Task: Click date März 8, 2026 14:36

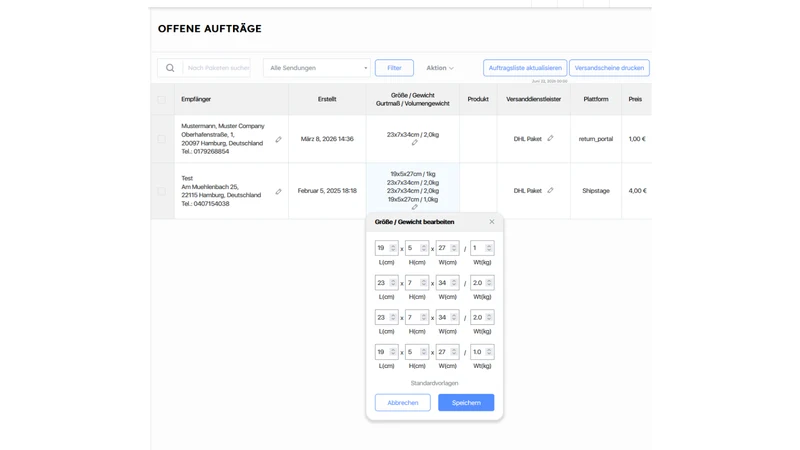Action: [x=327, y=139]
